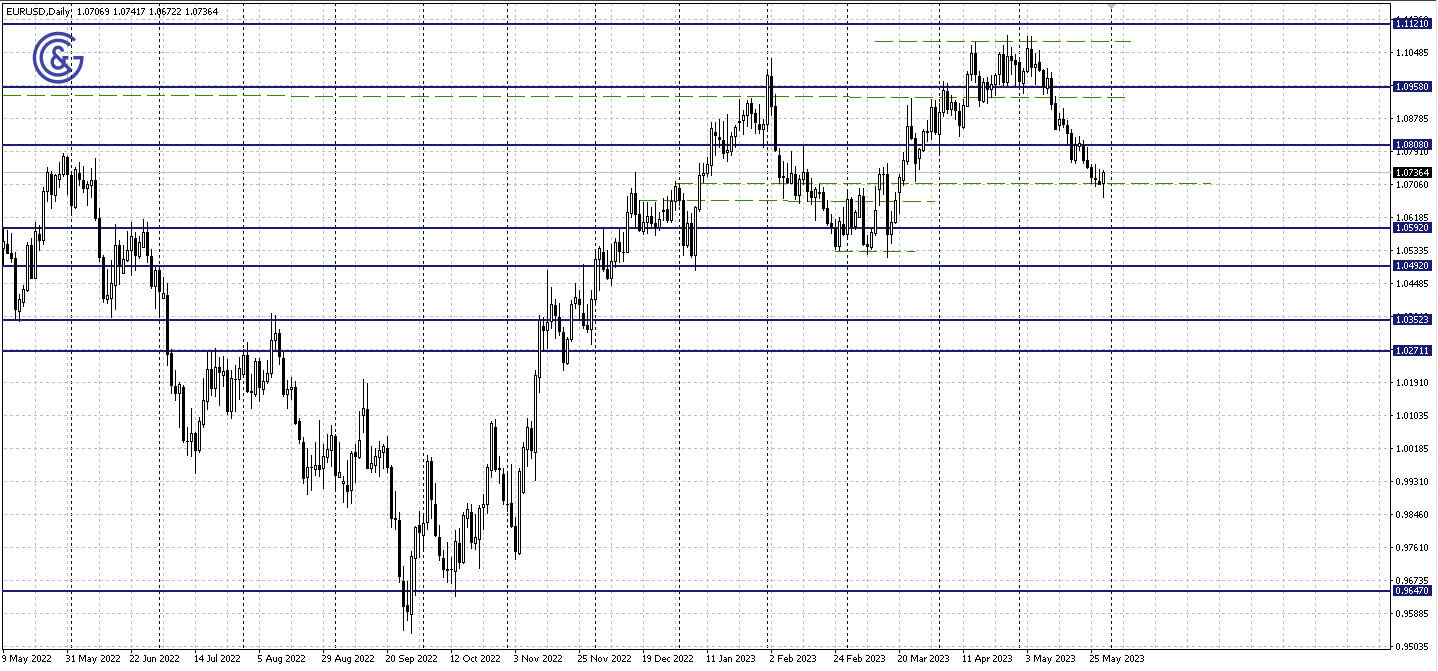Click the EURUSD,Daily chart title text
1438x671 pixels.
pos(38,12)
